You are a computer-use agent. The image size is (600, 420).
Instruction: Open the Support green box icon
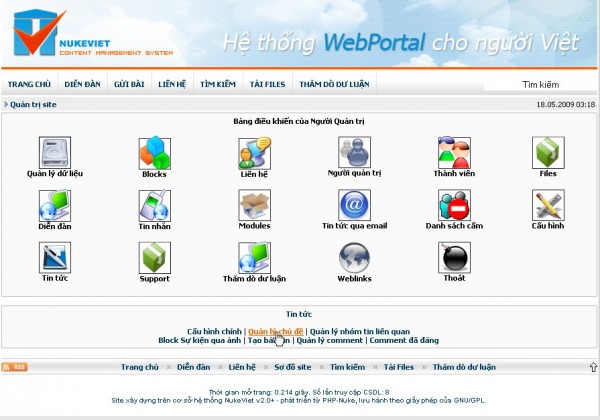[155, 257]
